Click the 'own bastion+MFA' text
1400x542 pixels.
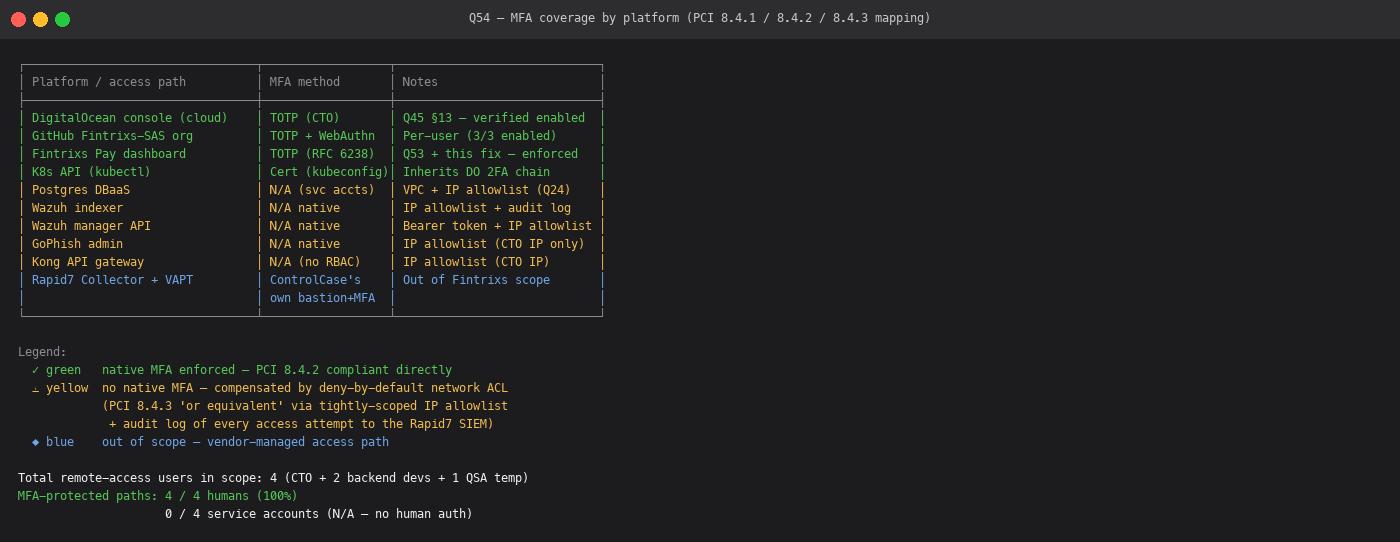tap(322, 298)
